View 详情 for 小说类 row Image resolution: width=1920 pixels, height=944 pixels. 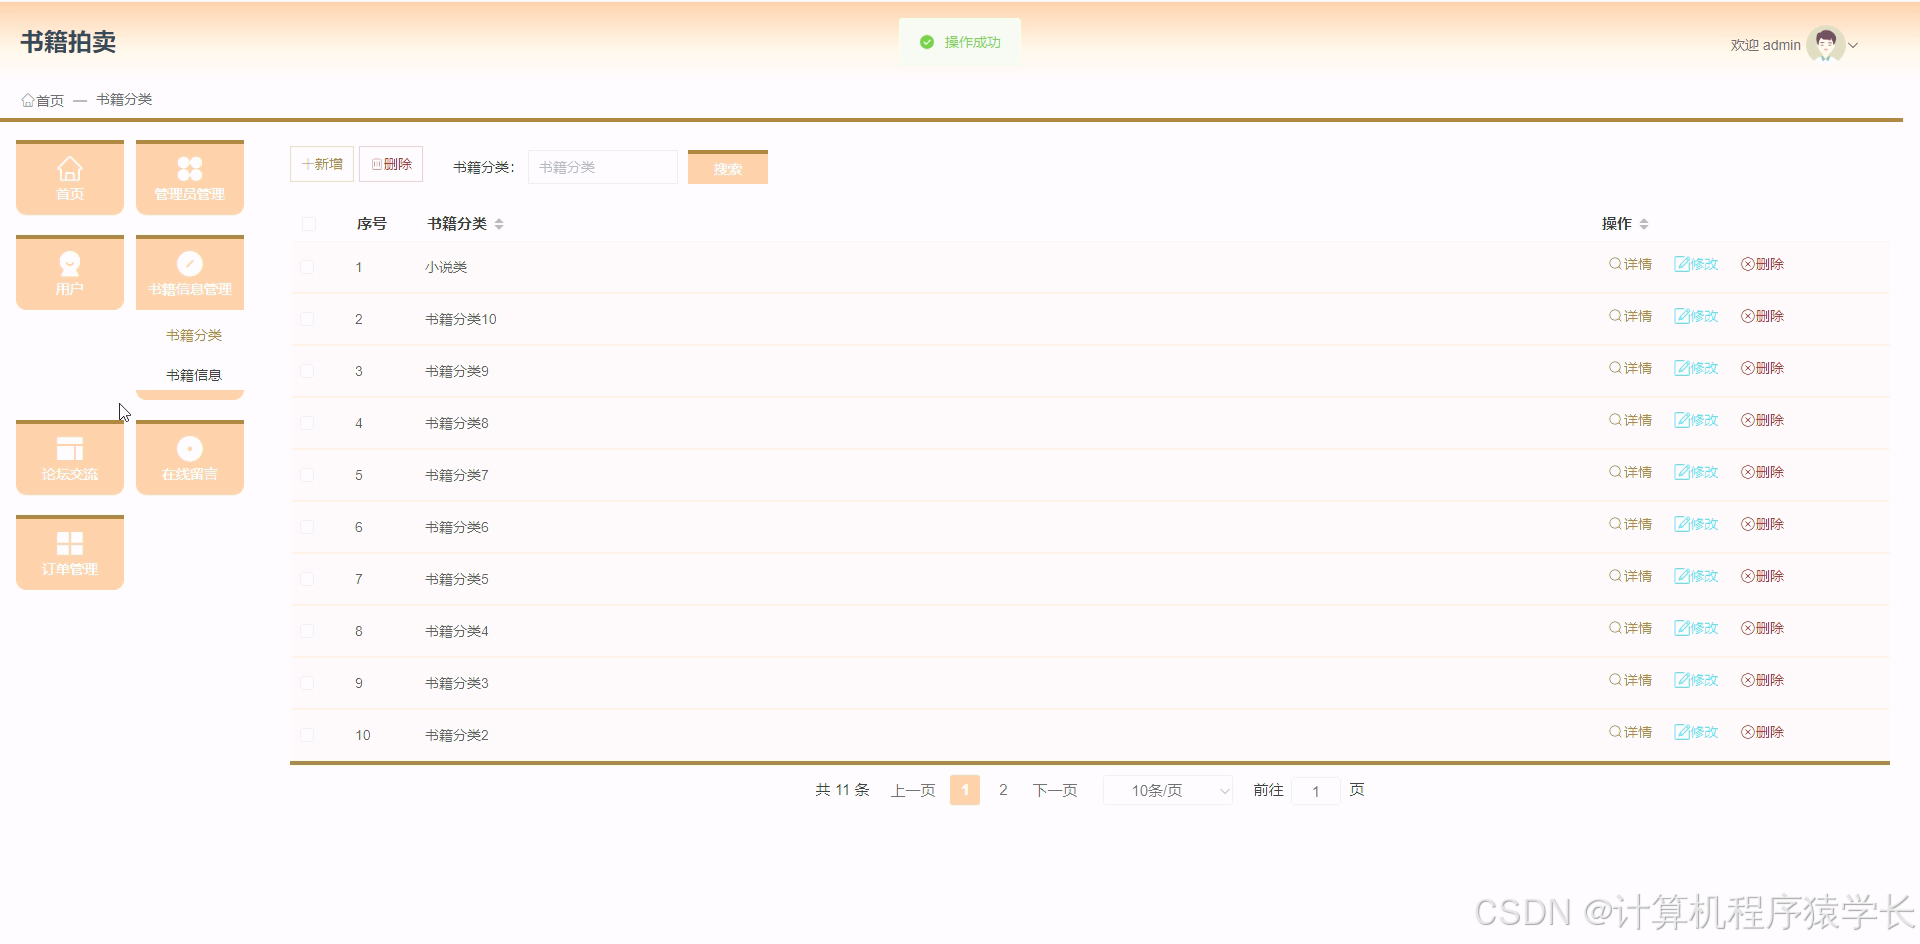point(1630,264)
